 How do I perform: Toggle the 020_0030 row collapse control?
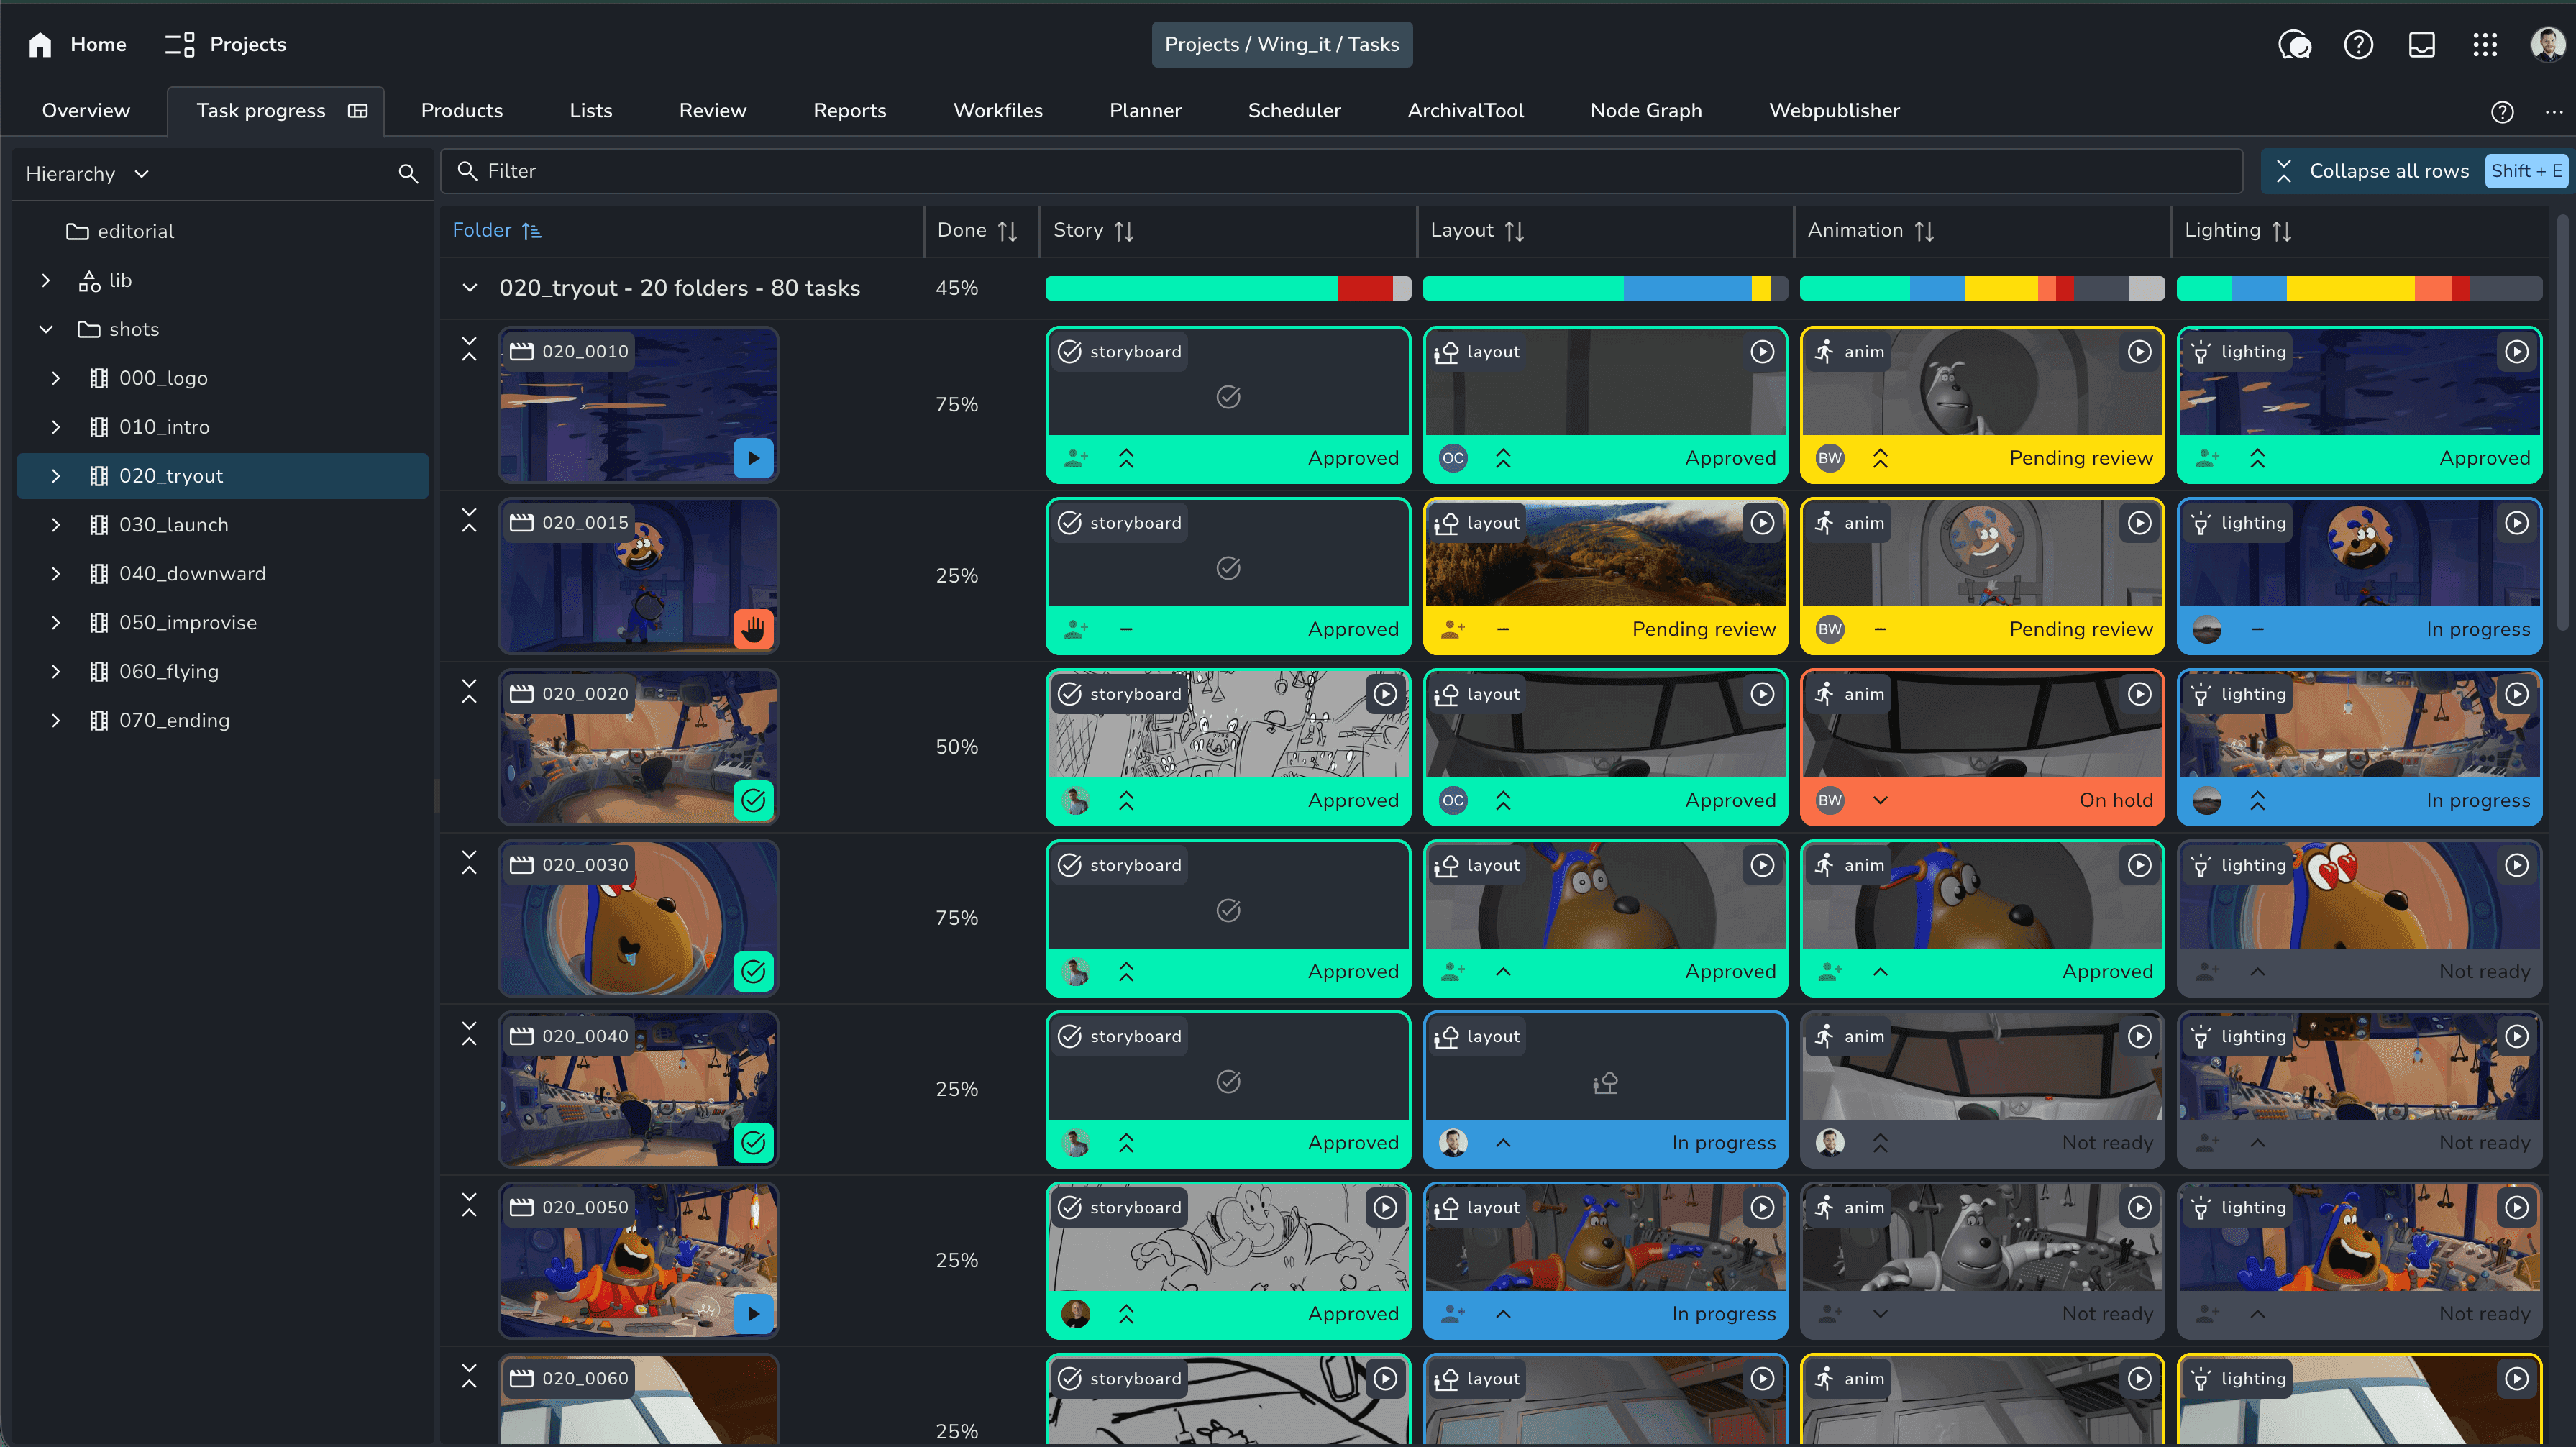click(x=469, y=863)
